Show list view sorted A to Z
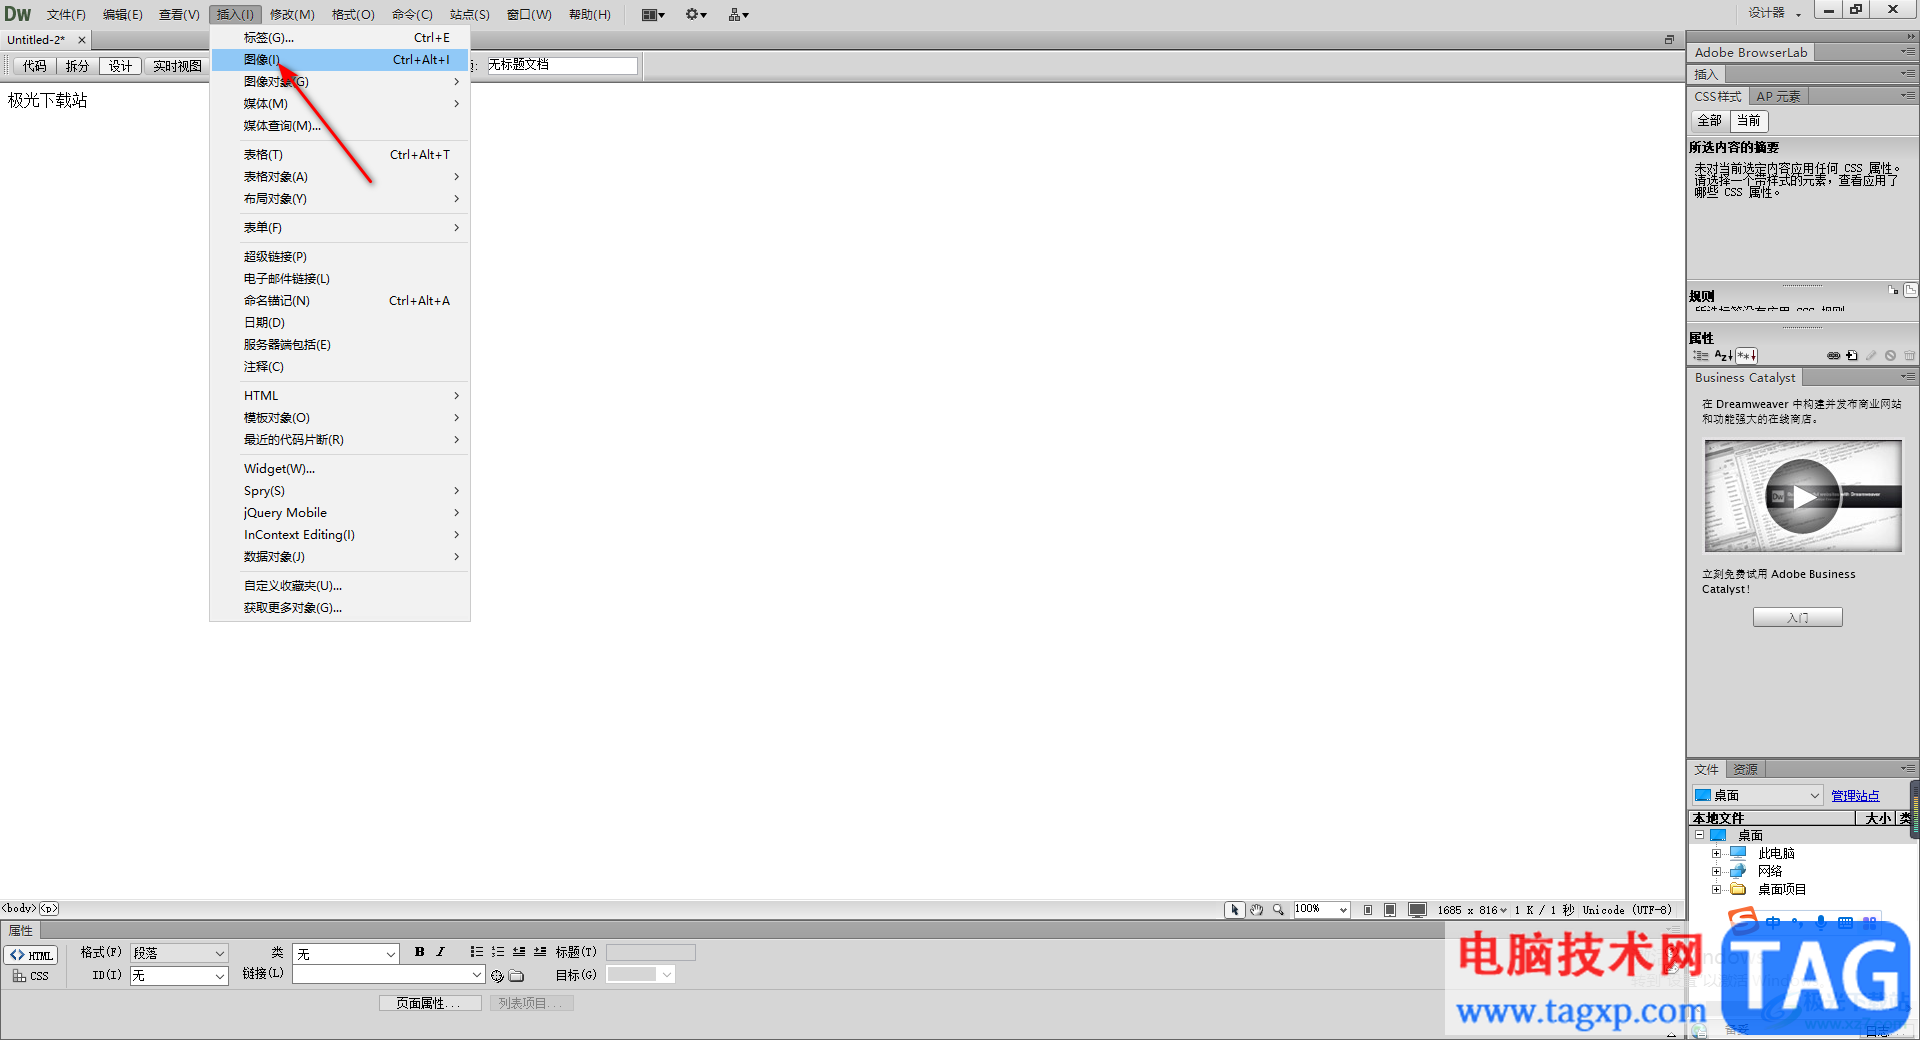Screen dimensions: 1920x1040 tap(1723, 355)
